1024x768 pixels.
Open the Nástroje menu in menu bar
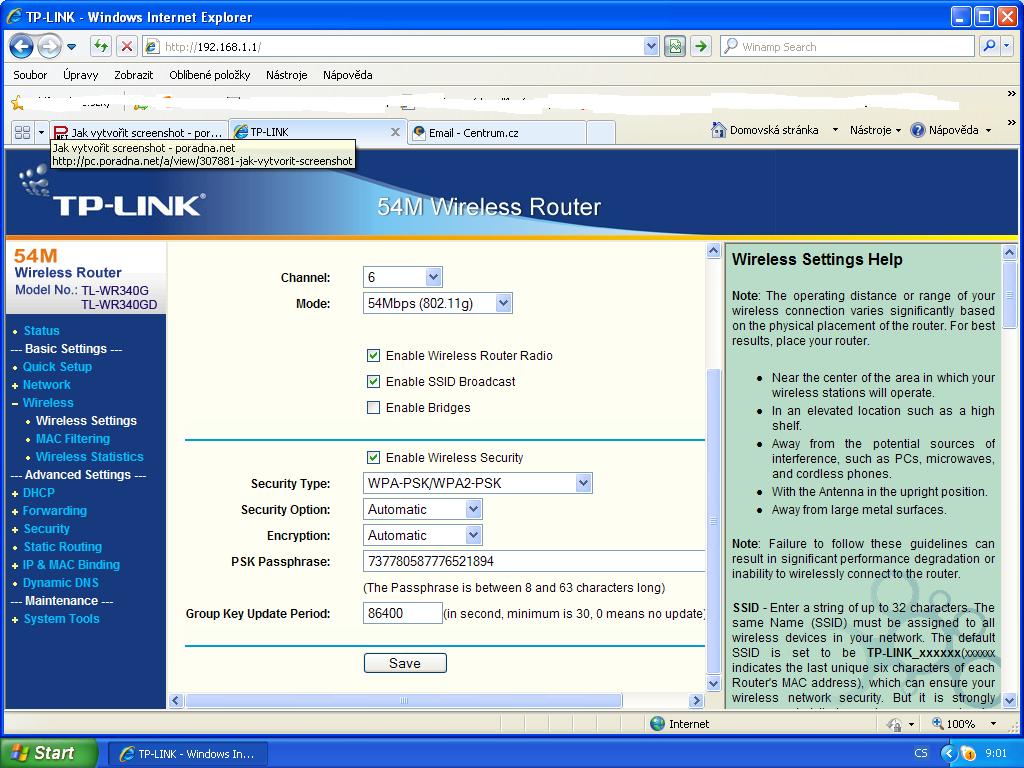click(286, 75)
